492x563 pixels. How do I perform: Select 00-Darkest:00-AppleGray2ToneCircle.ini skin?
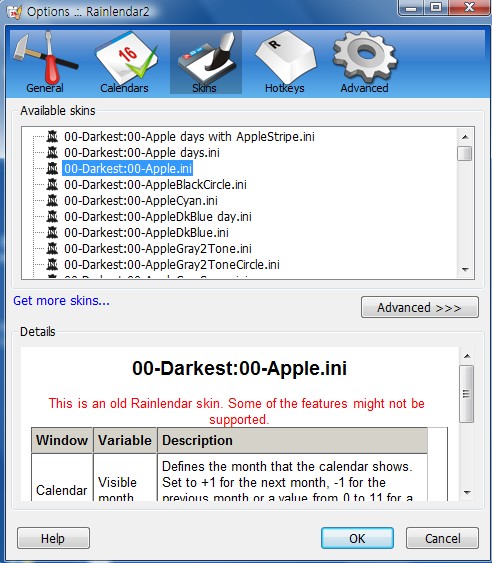(172, 265)
